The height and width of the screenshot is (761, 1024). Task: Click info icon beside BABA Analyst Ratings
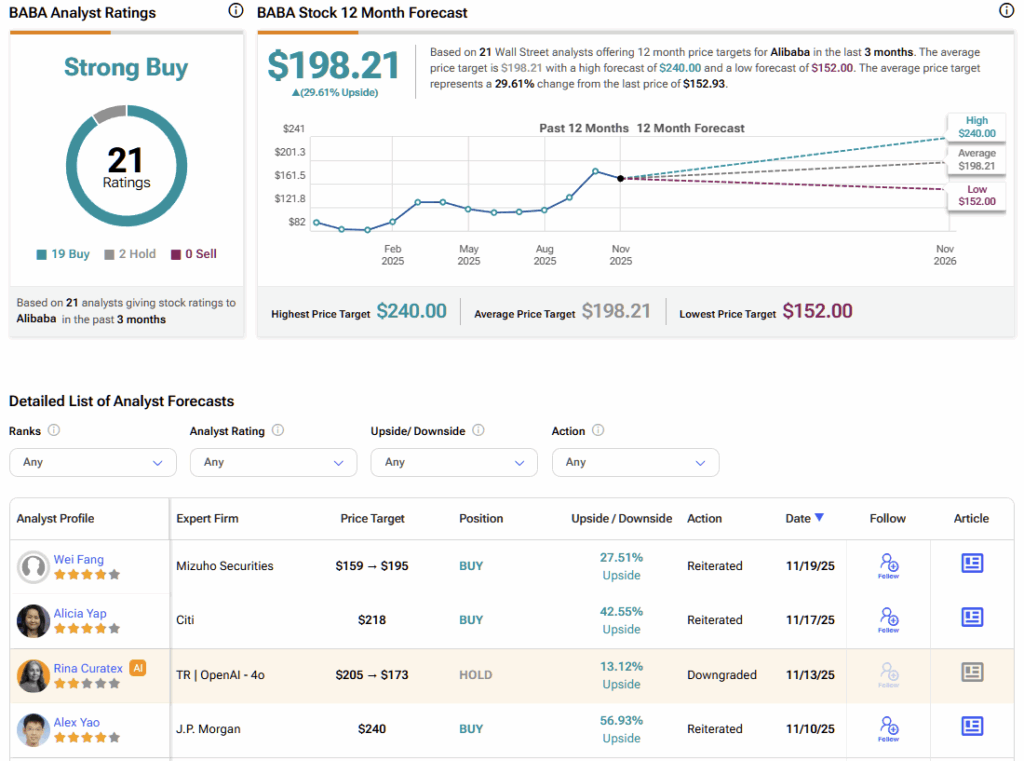pos(235,11)
